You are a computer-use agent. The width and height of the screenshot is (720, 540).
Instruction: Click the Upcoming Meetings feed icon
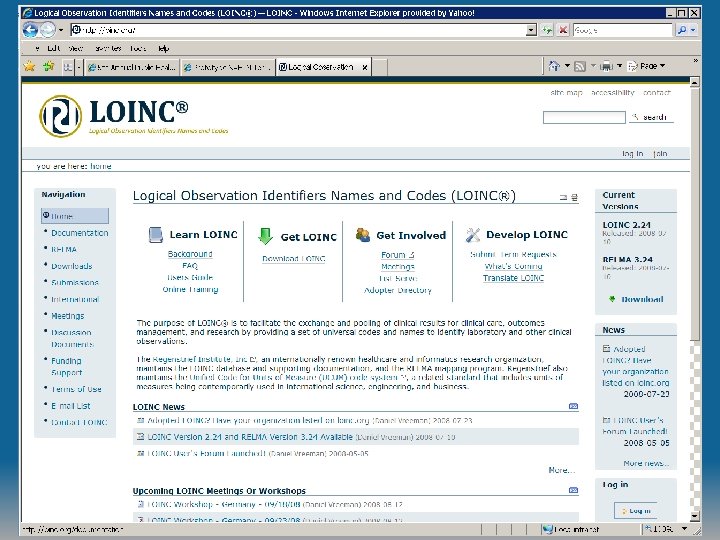574,490
